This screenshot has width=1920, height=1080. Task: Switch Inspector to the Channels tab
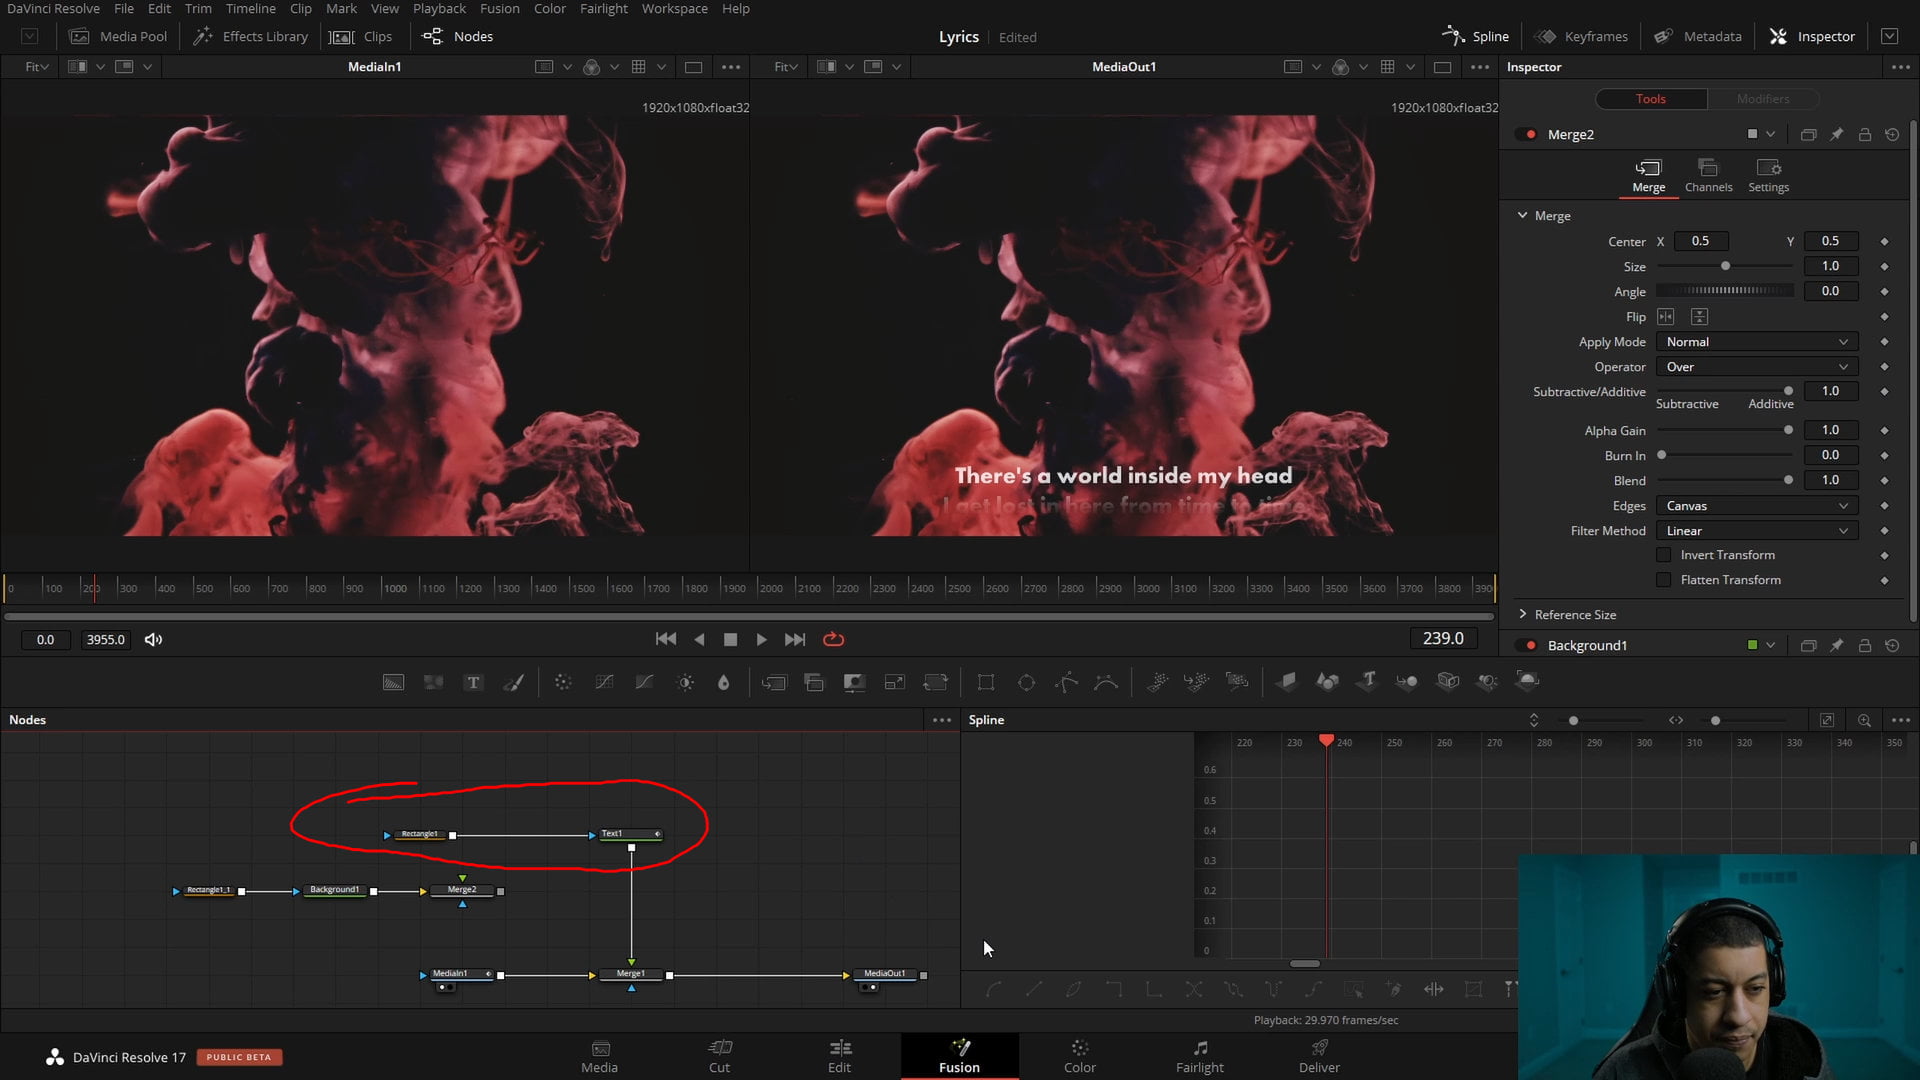1708,175
